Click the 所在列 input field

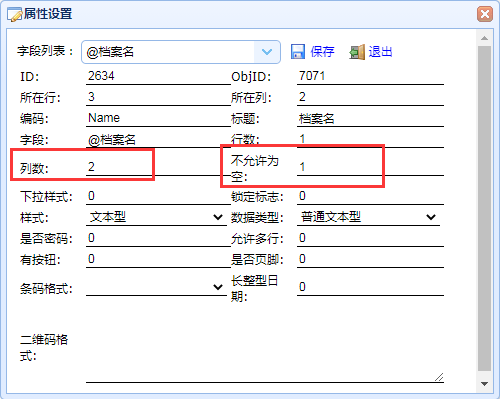(370, 97)
